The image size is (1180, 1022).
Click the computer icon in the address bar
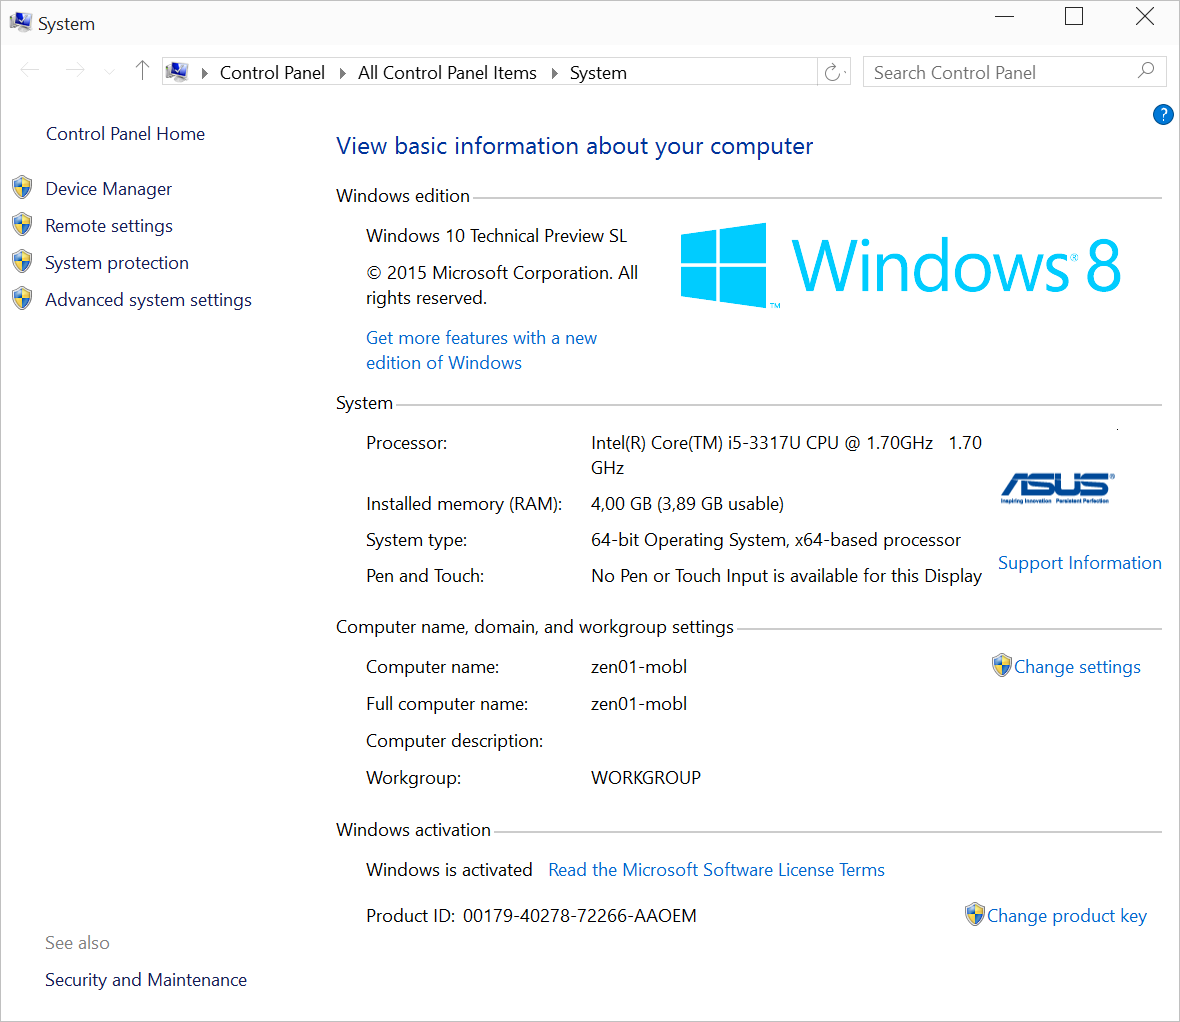[177, 71]
